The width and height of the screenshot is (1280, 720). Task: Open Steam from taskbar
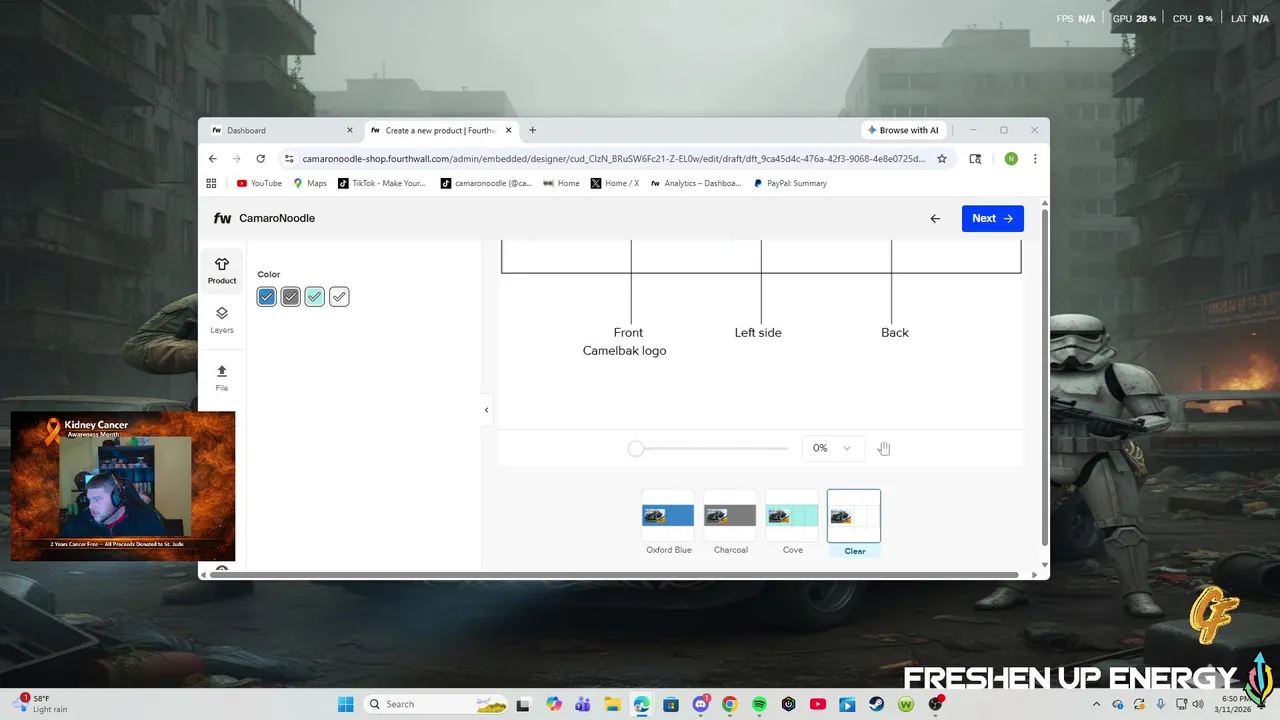click(877, 704)
